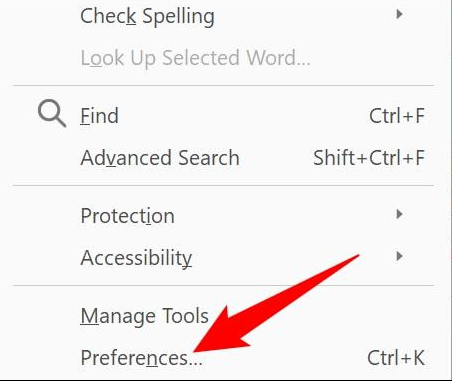Viewport: 452px width, 382px height.
Task: Expand the arrow beside Check Spelling
Action: (x=399, y=14)
